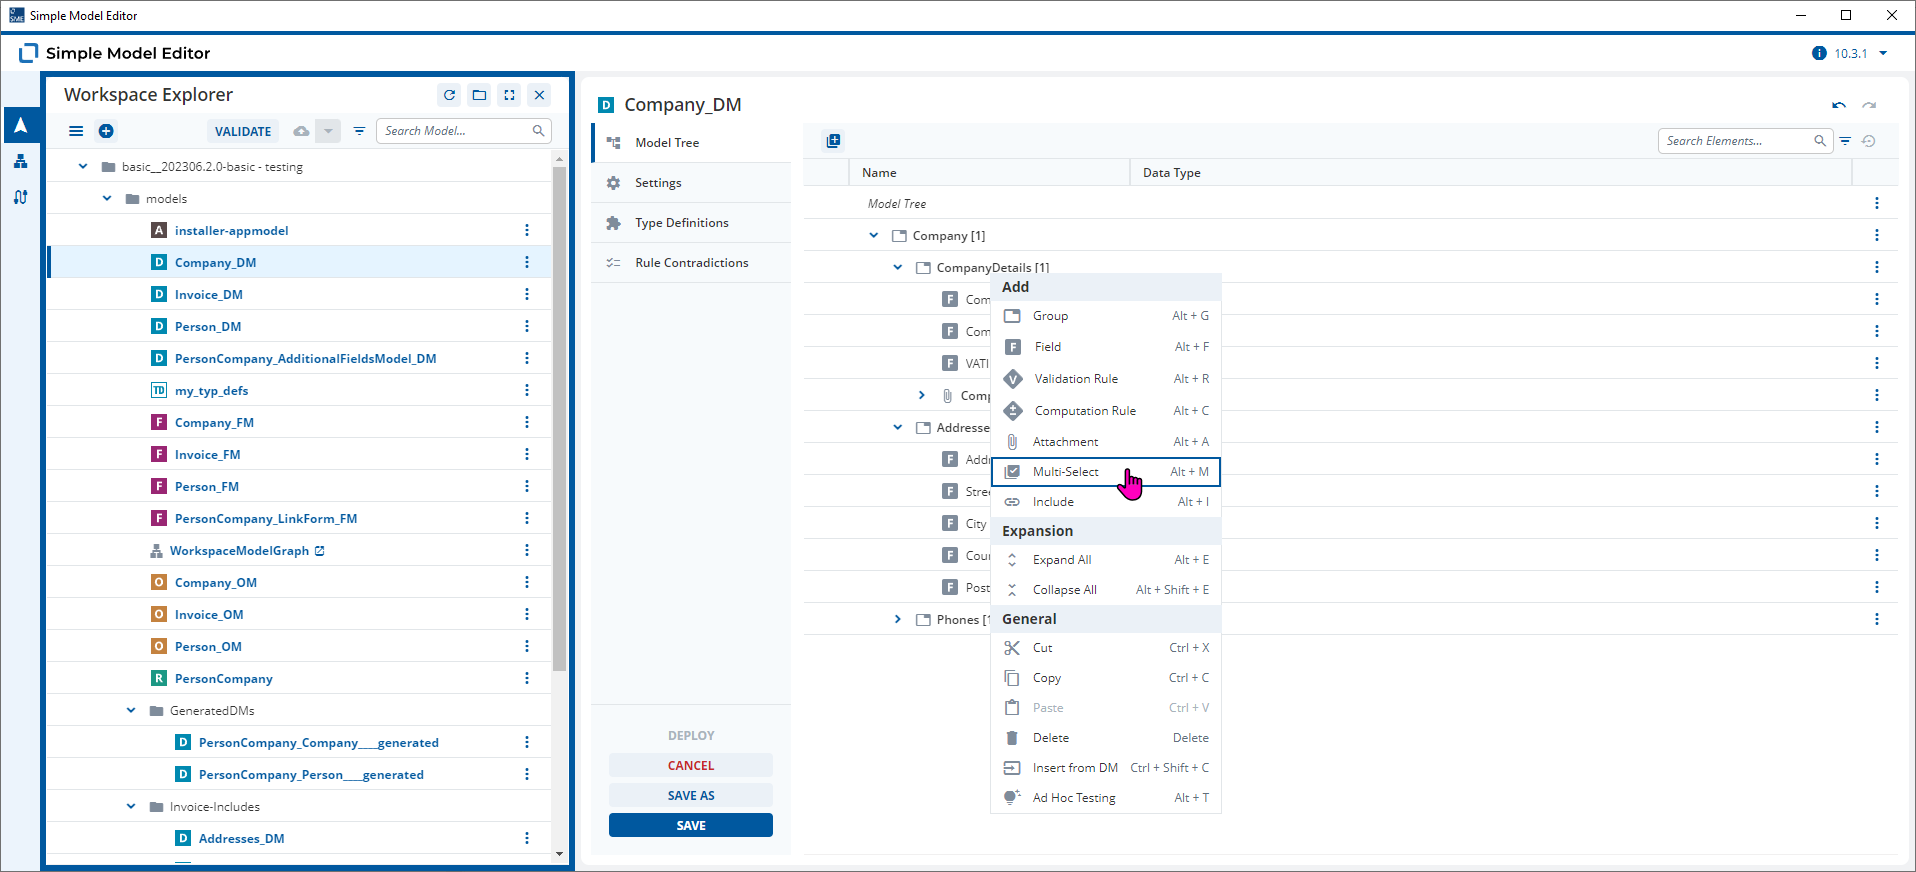Viewport: 1916px width, 872px height.
Task: Open the dropdown arrow next to VALIDATE
Action: pyautogui.click(x=328, y=131)
